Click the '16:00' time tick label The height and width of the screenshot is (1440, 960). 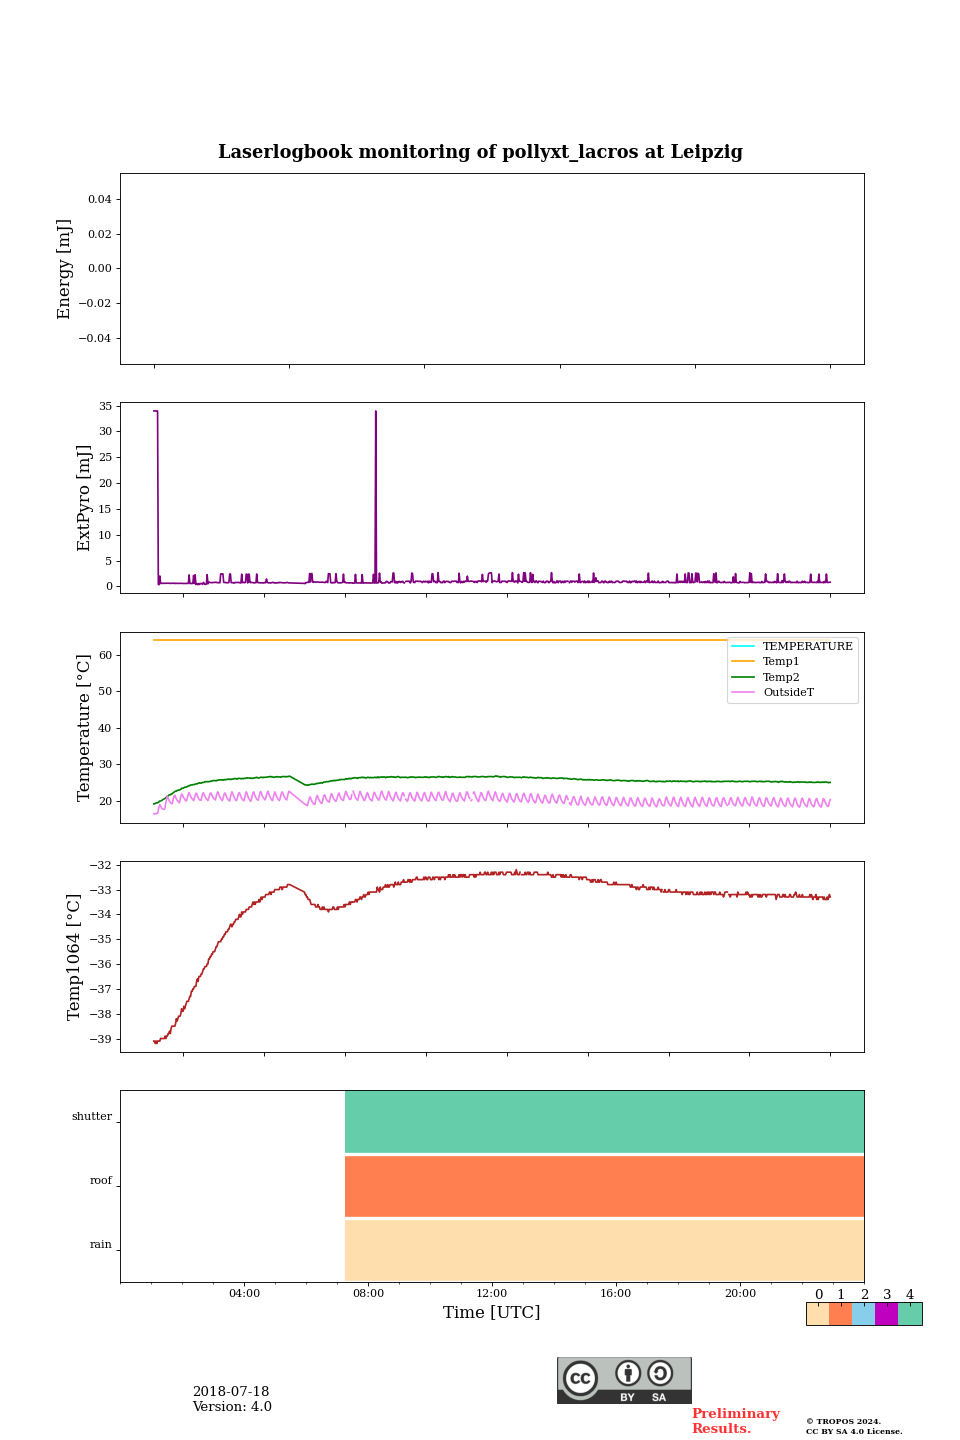(616, 1293)
